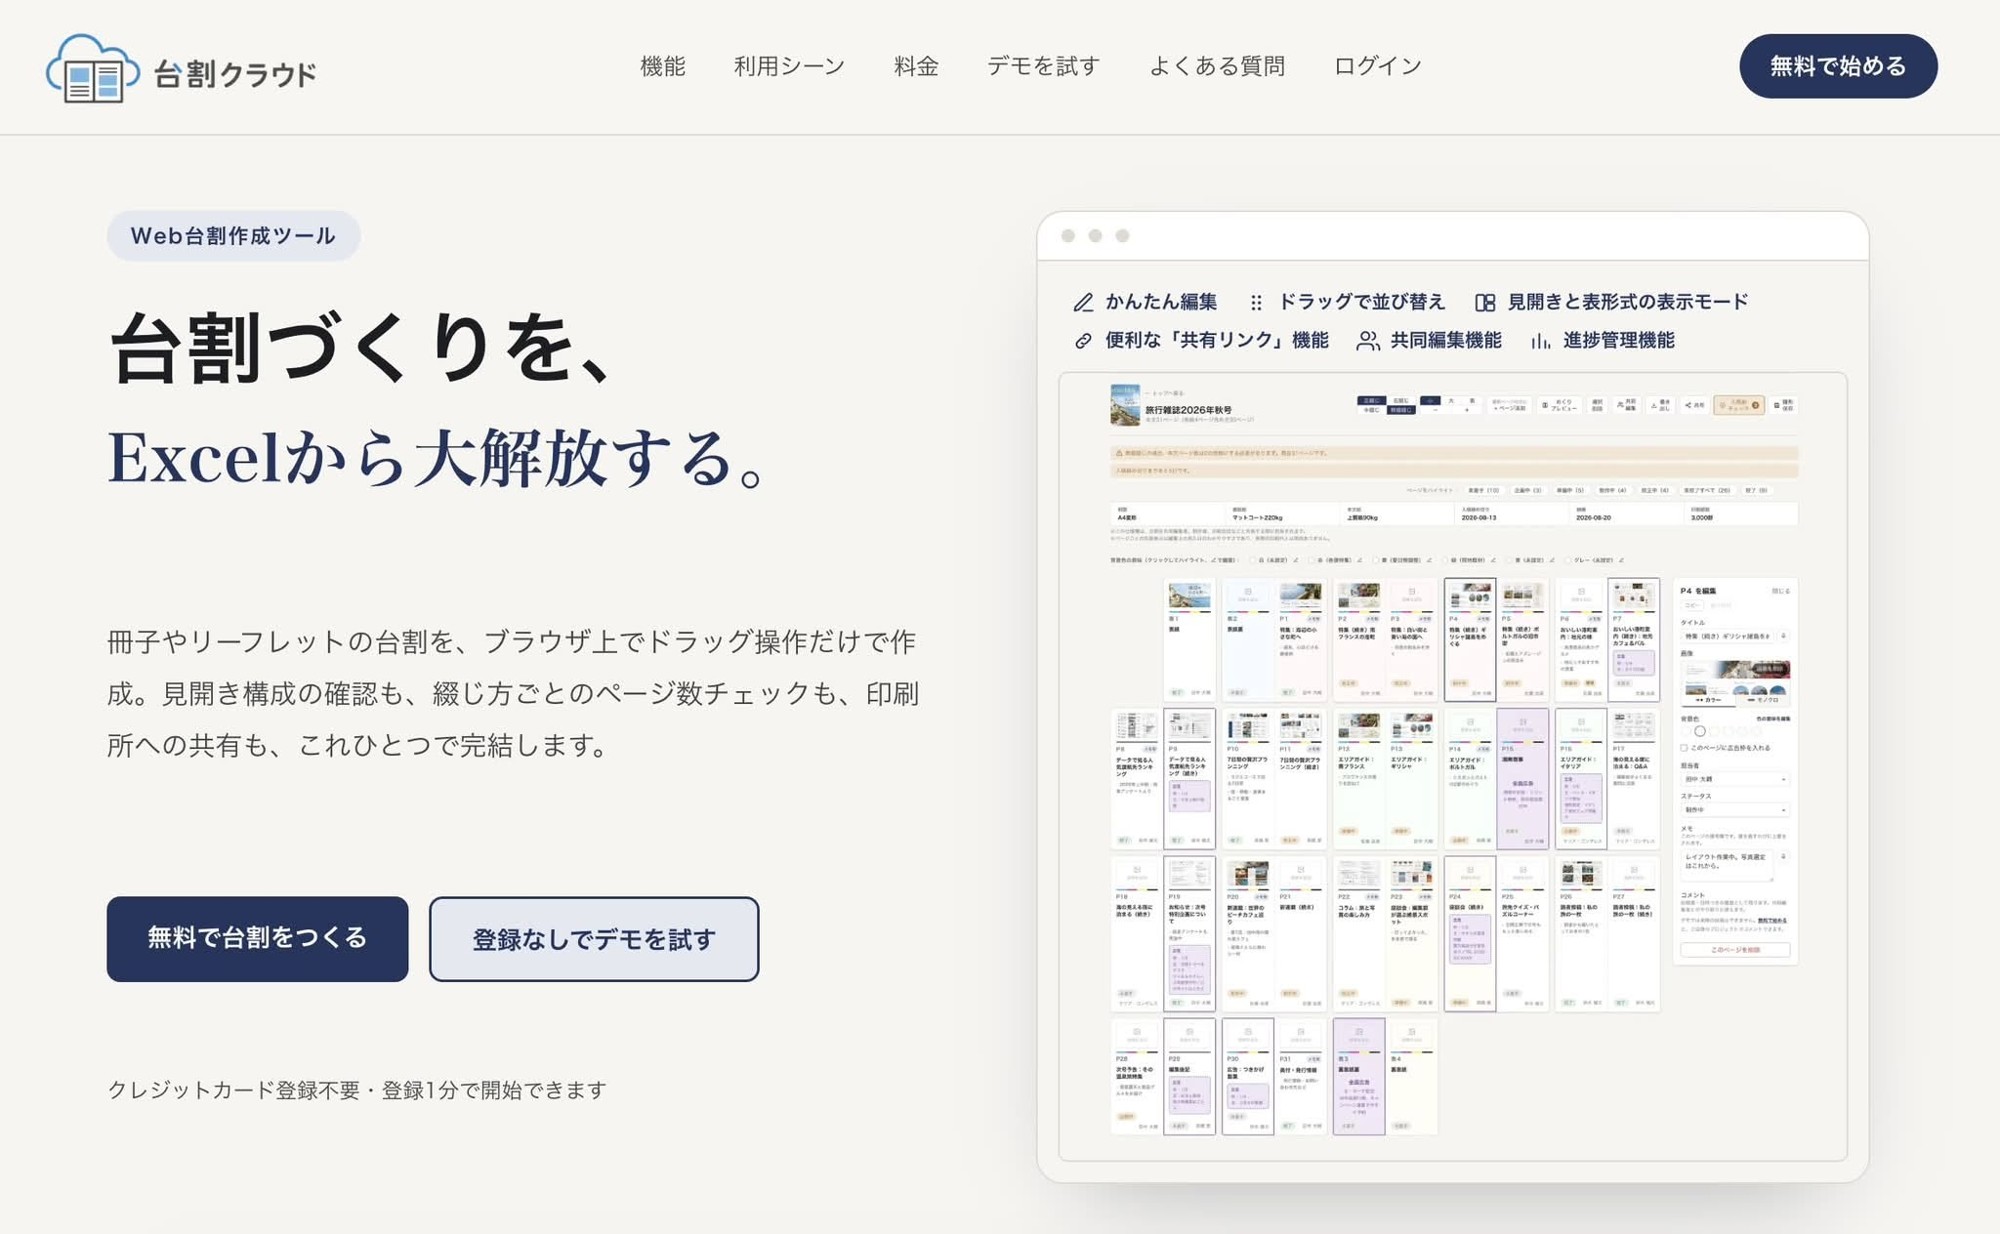Click the 無料で始める header button
The image size is (2000, 1234).
click(x=1838, y=66)
